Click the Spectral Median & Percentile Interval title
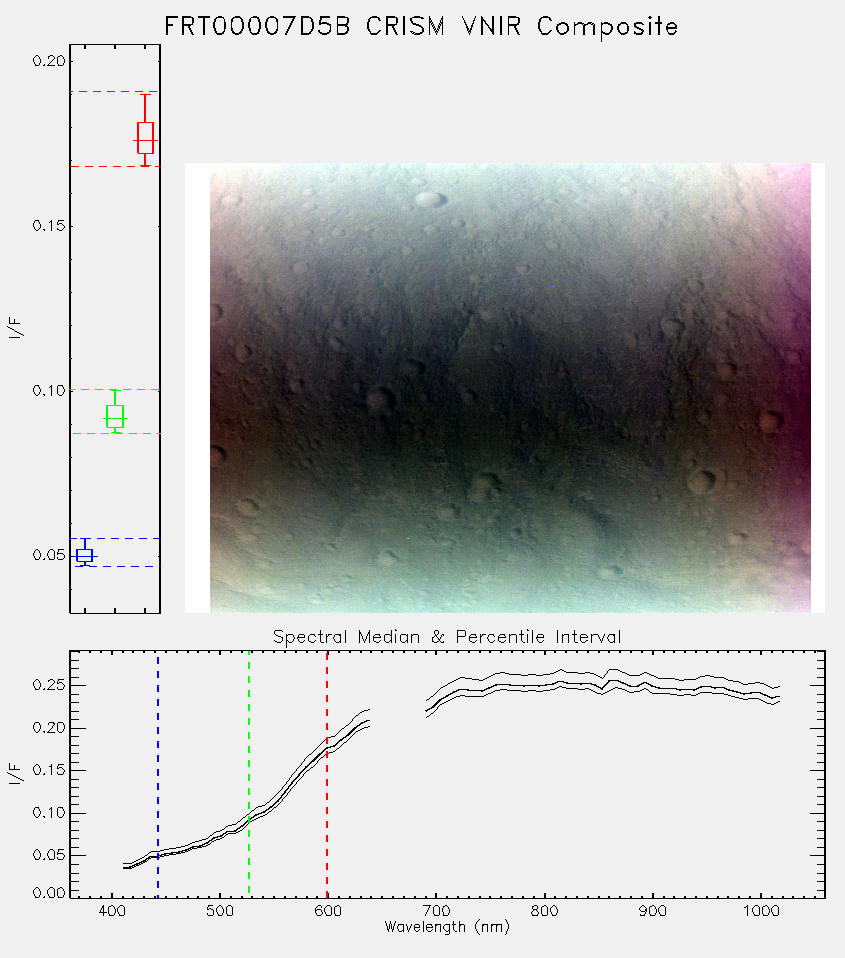The image size is (845, 958). pos(447,637)
